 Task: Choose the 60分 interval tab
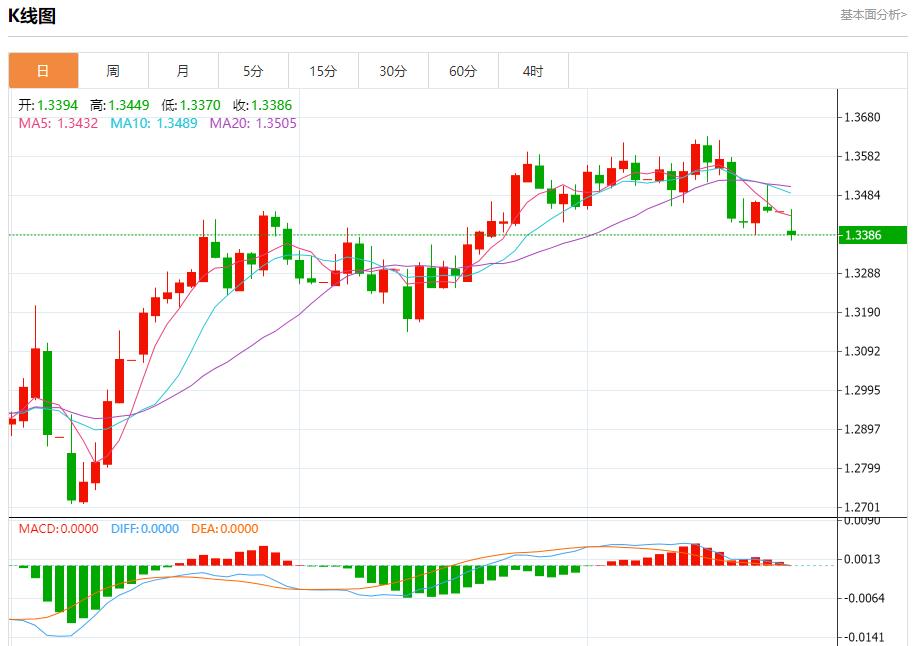[463, 71]
